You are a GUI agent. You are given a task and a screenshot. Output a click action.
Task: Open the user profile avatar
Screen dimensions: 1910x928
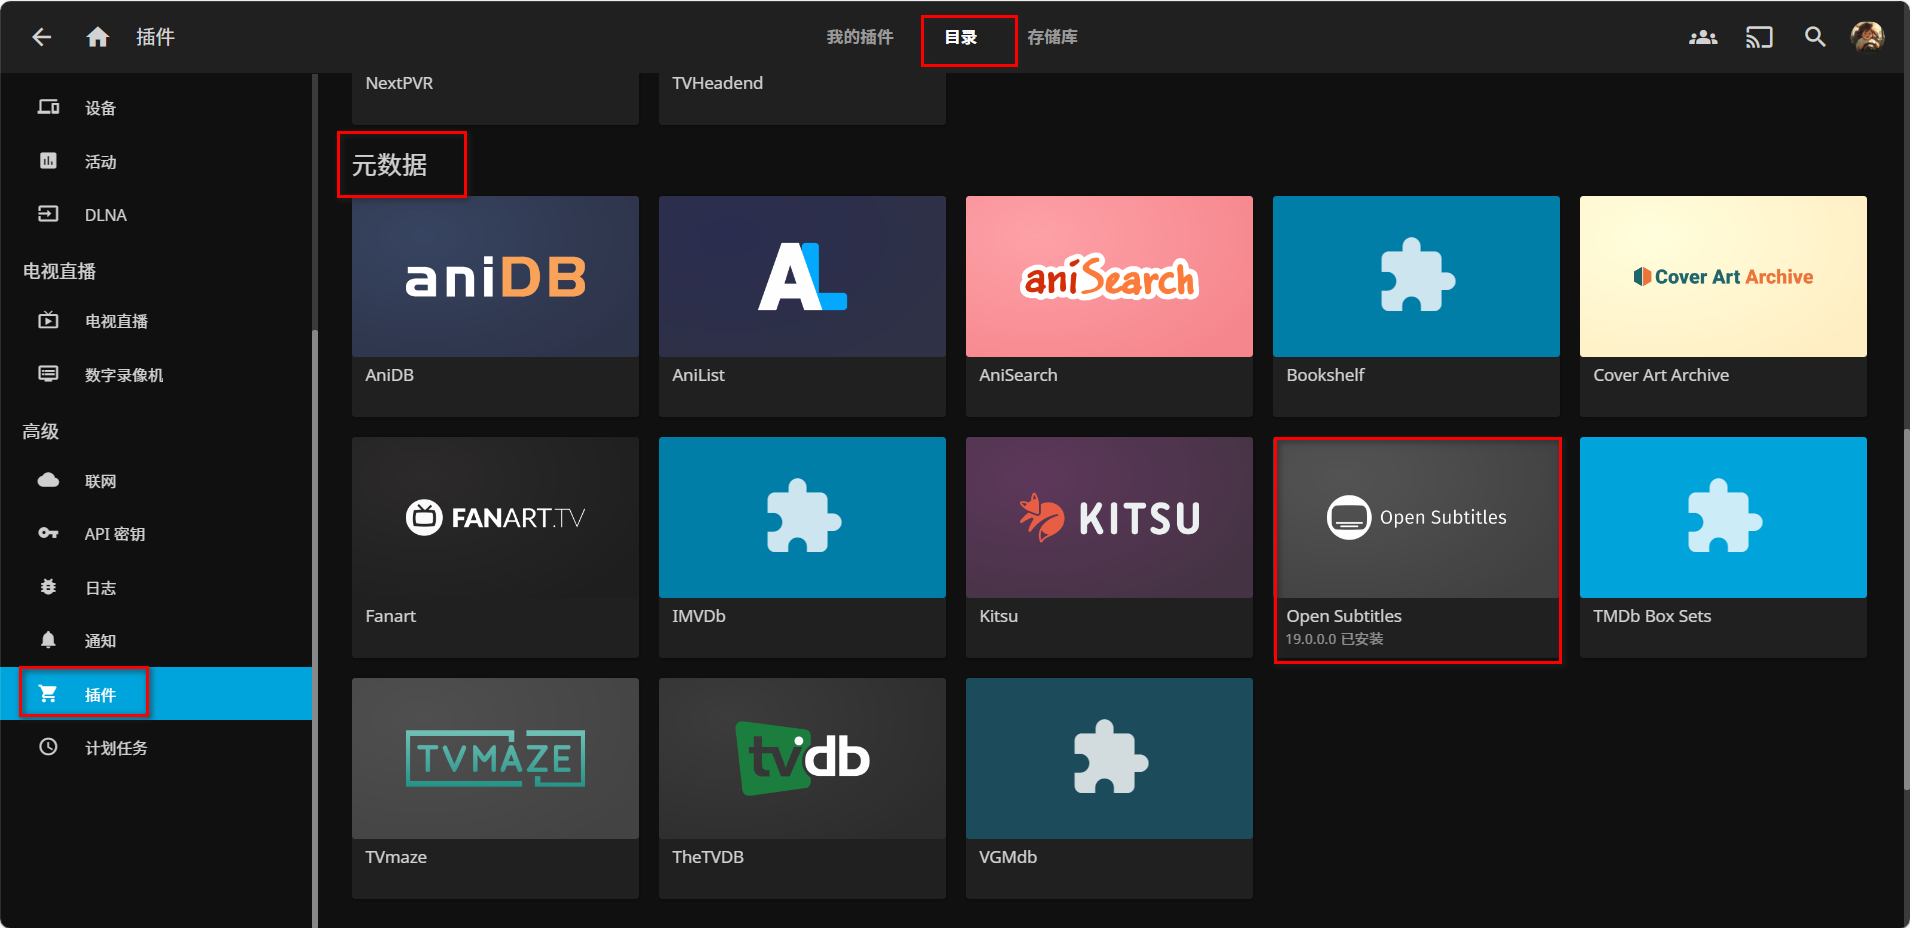click(1866, 37)
